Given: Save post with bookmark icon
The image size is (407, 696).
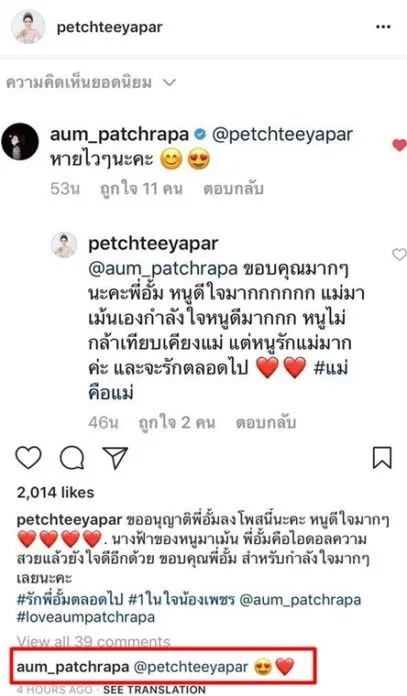Looking at the screenshot, I should (x=382, y=458).
